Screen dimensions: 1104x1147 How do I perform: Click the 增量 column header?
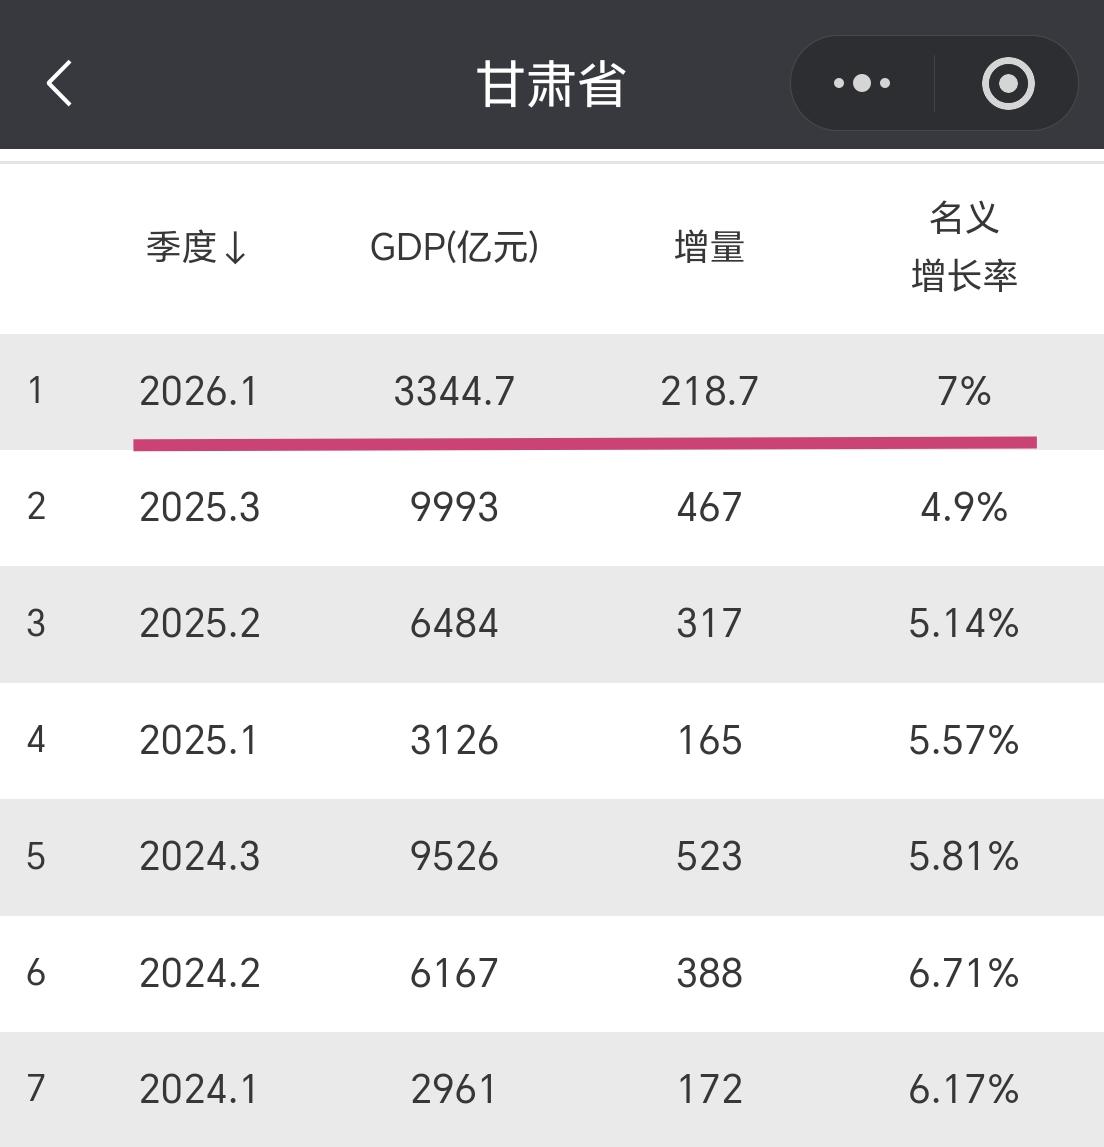tap(709, 249)
